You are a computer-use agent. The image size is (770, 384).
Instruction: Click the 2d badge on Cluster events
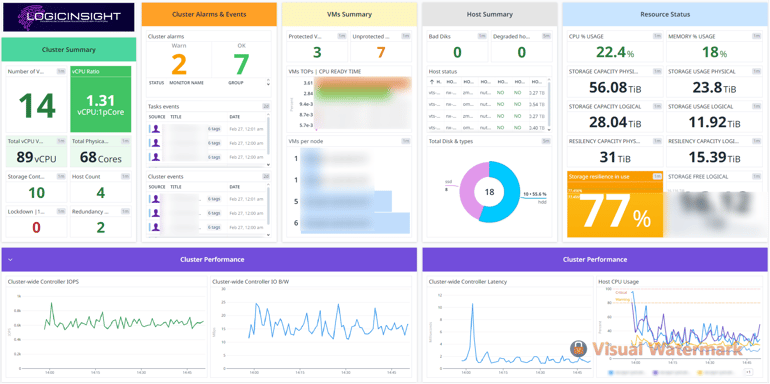tap(266, 176)
